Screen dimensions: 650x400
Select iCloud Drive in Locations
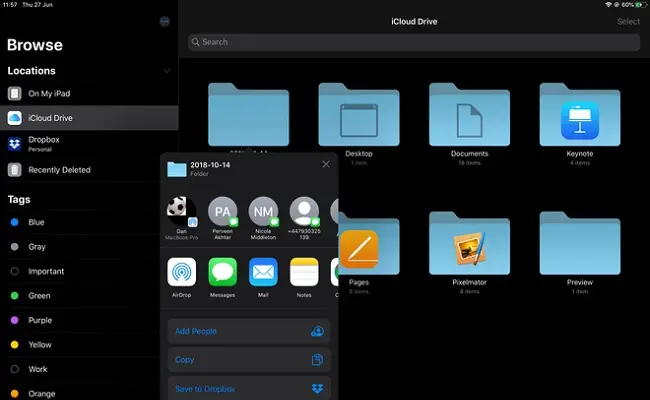[x=49, y=118]
